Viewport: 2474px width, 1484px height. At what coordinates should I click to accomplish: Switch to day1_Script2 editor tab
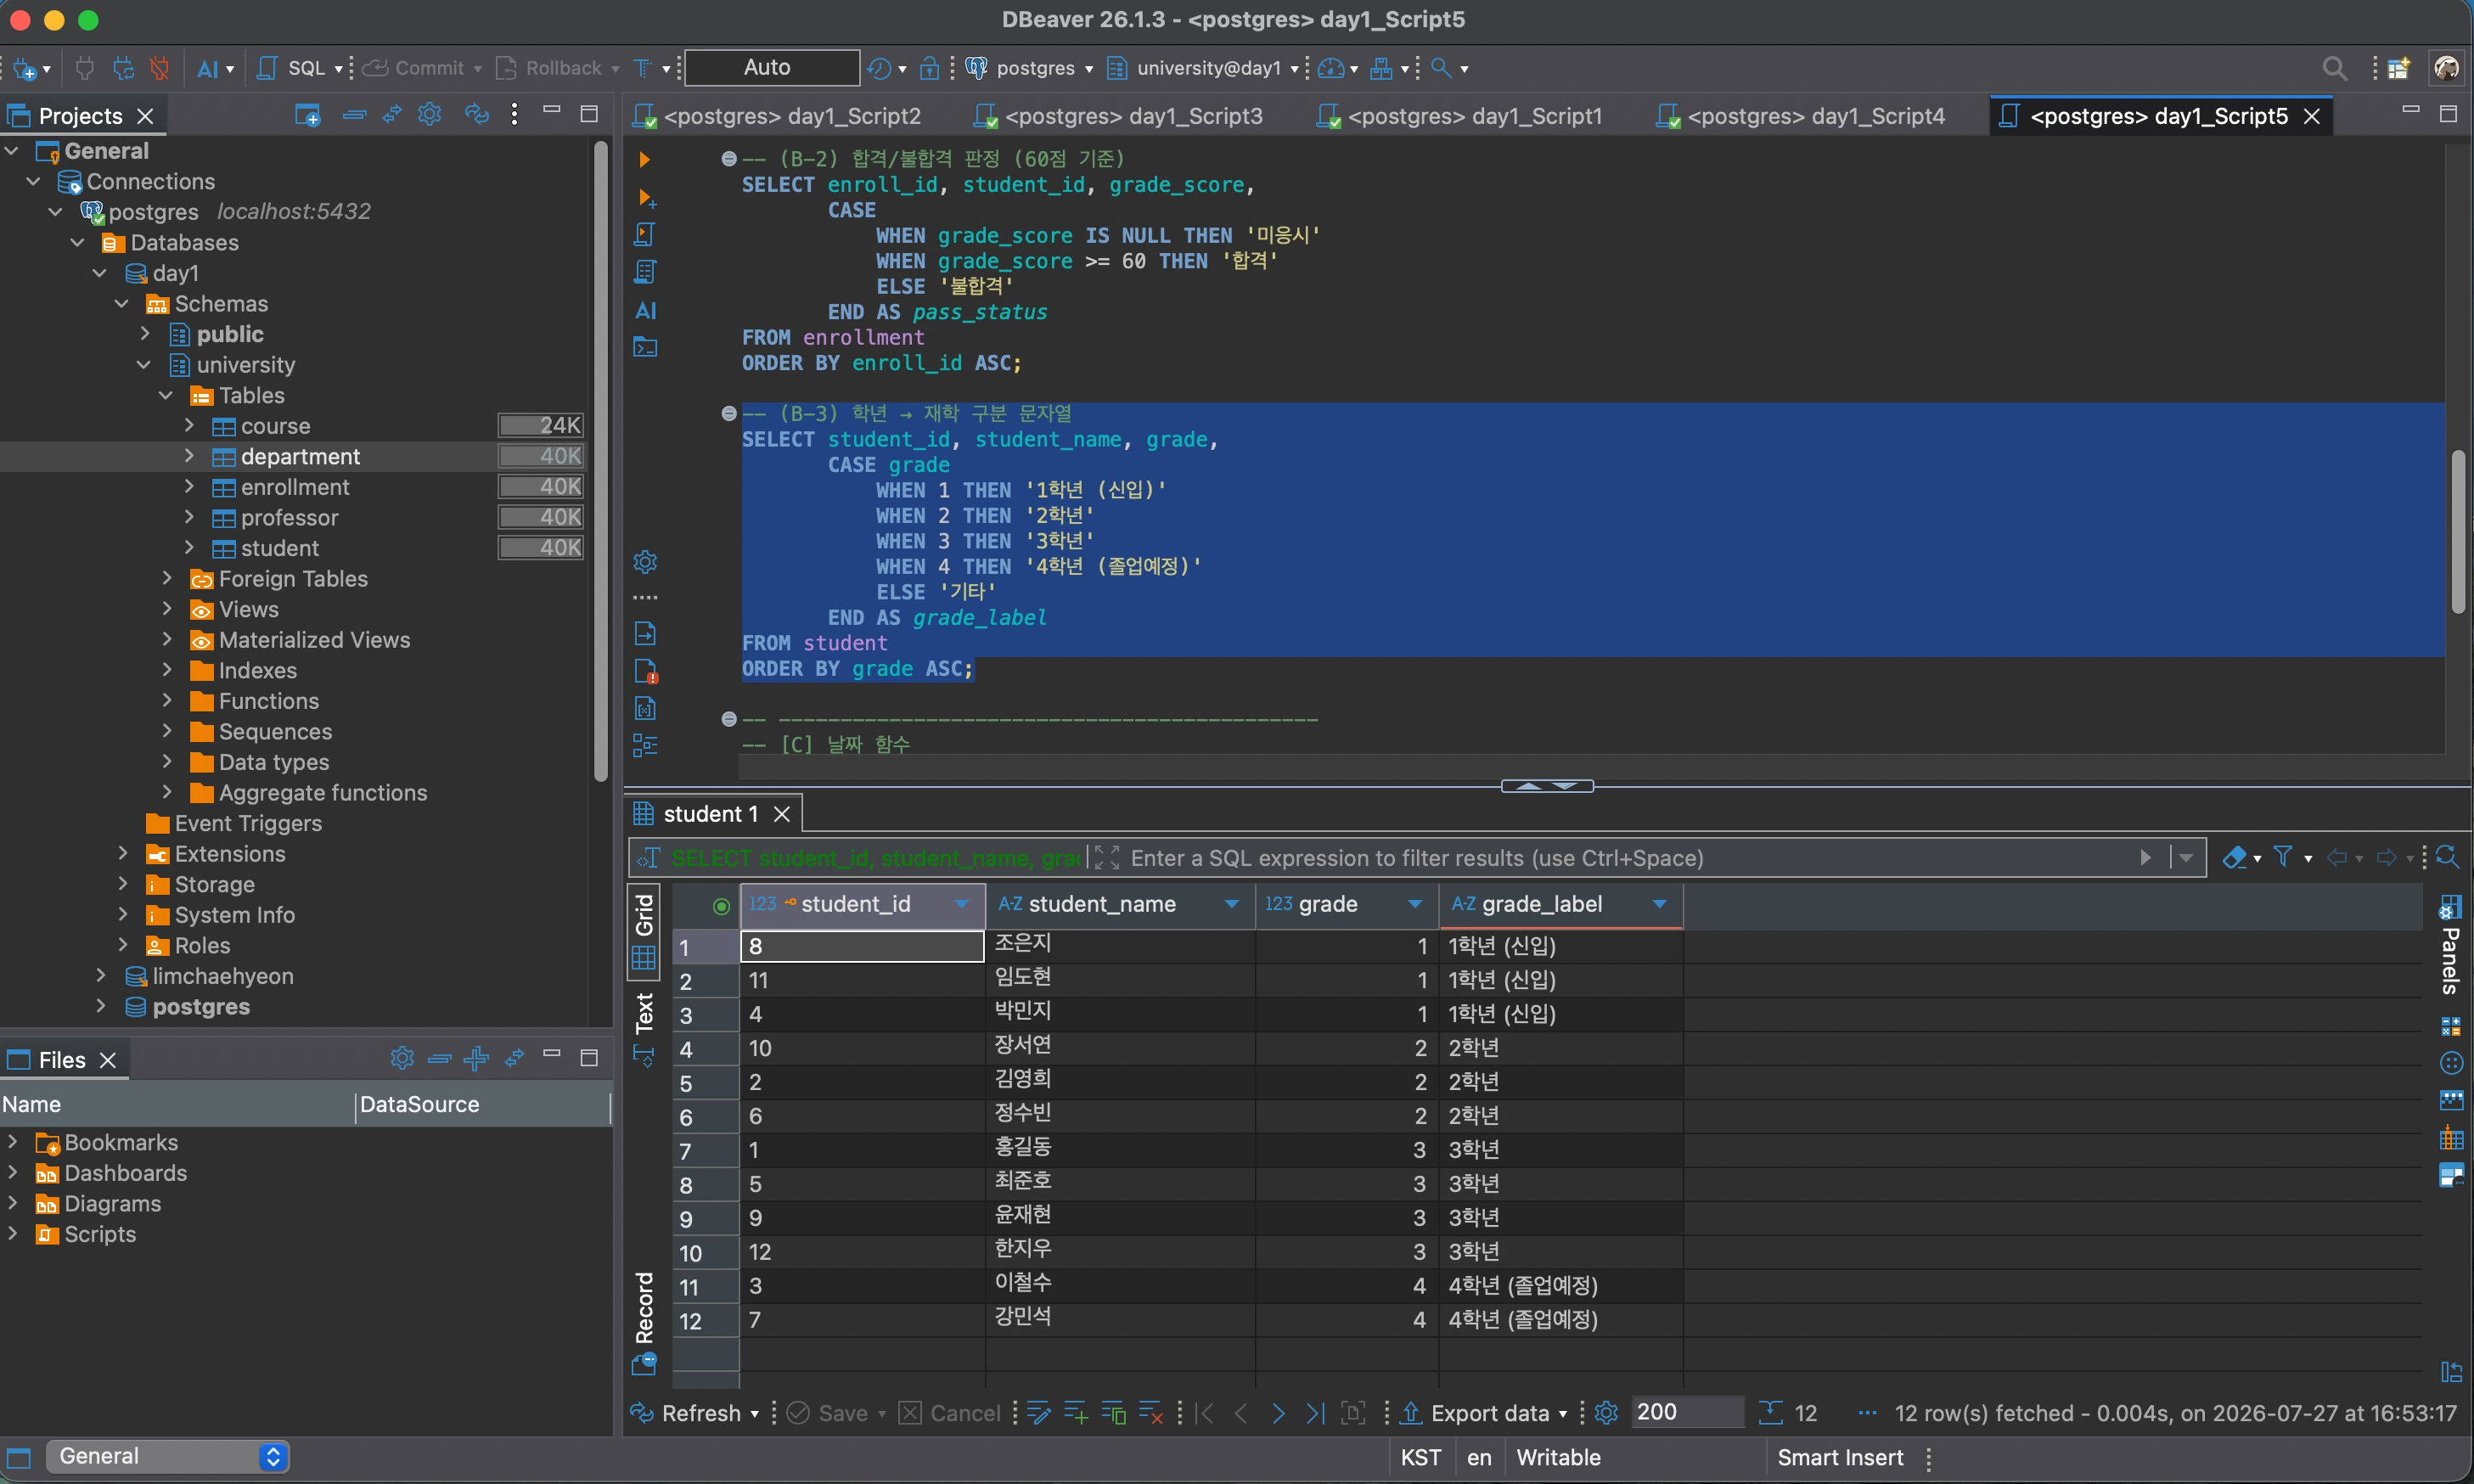coord(778,116)
